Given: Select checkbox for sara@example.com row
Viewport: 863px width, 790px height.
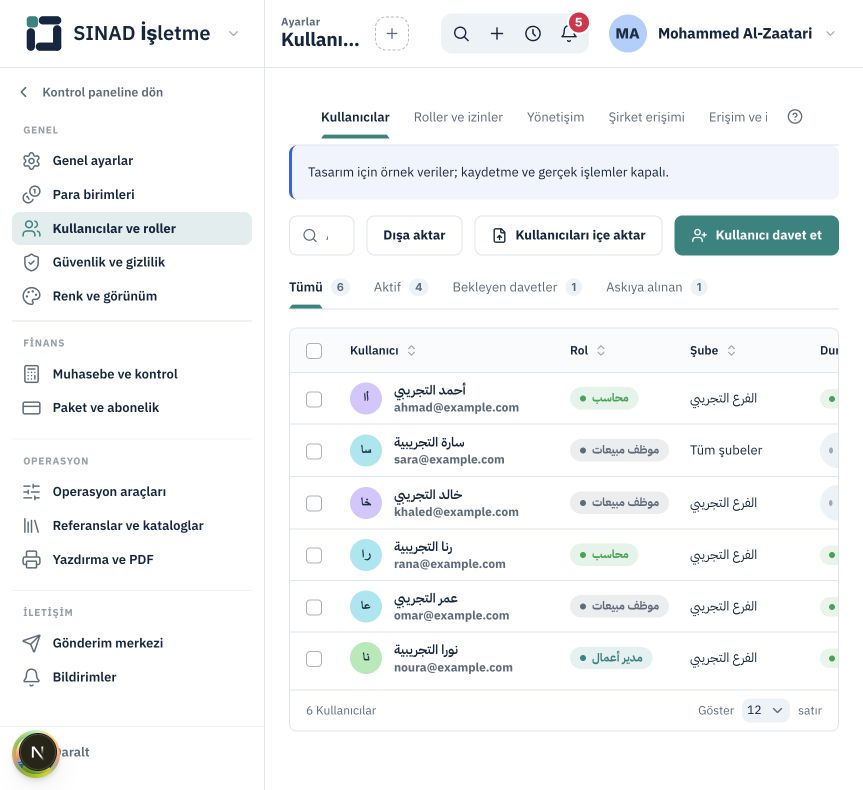Looking at the screenshot, I should coord(314,451).
